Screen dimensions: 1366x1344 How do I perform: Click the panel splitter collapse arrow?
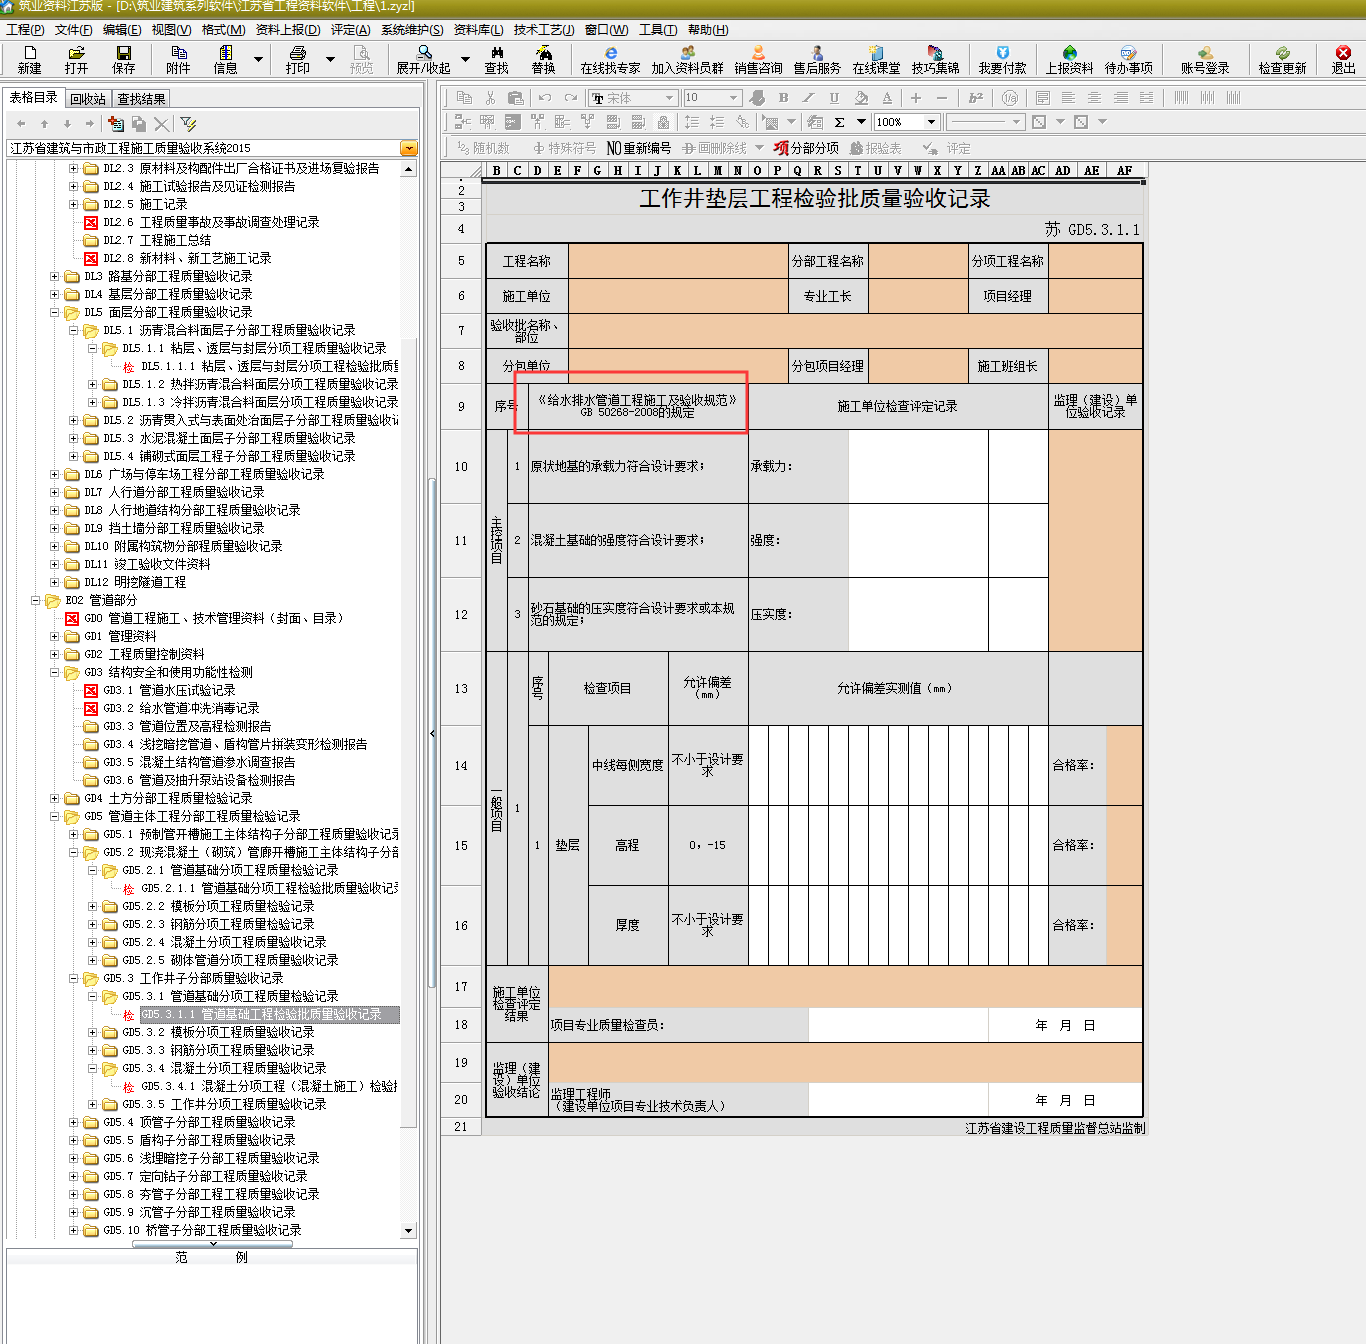tap(432, 733)
